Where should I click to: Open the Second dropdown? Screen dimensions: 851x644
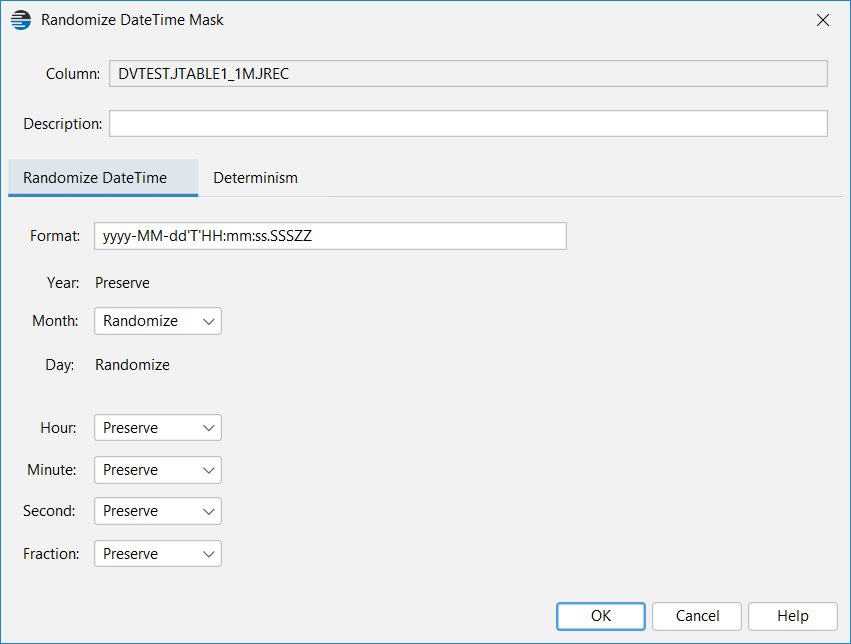coord(157,511)
